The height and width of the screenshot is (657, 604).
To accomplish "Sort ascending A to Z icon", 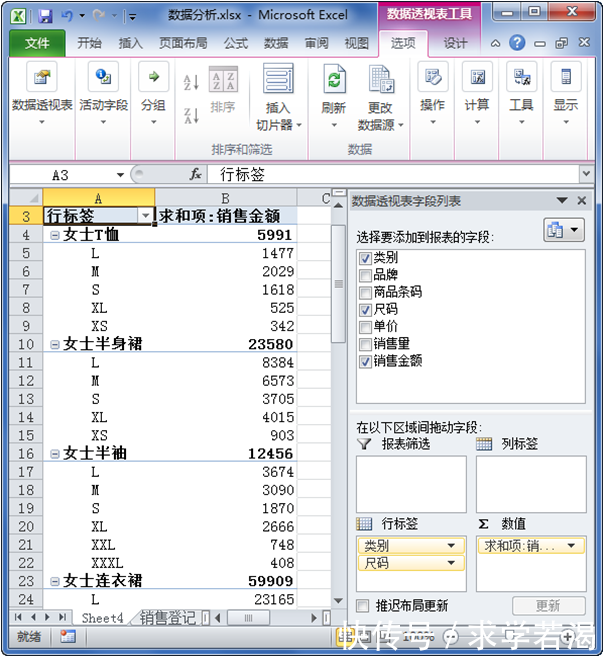I will [191, 82].
